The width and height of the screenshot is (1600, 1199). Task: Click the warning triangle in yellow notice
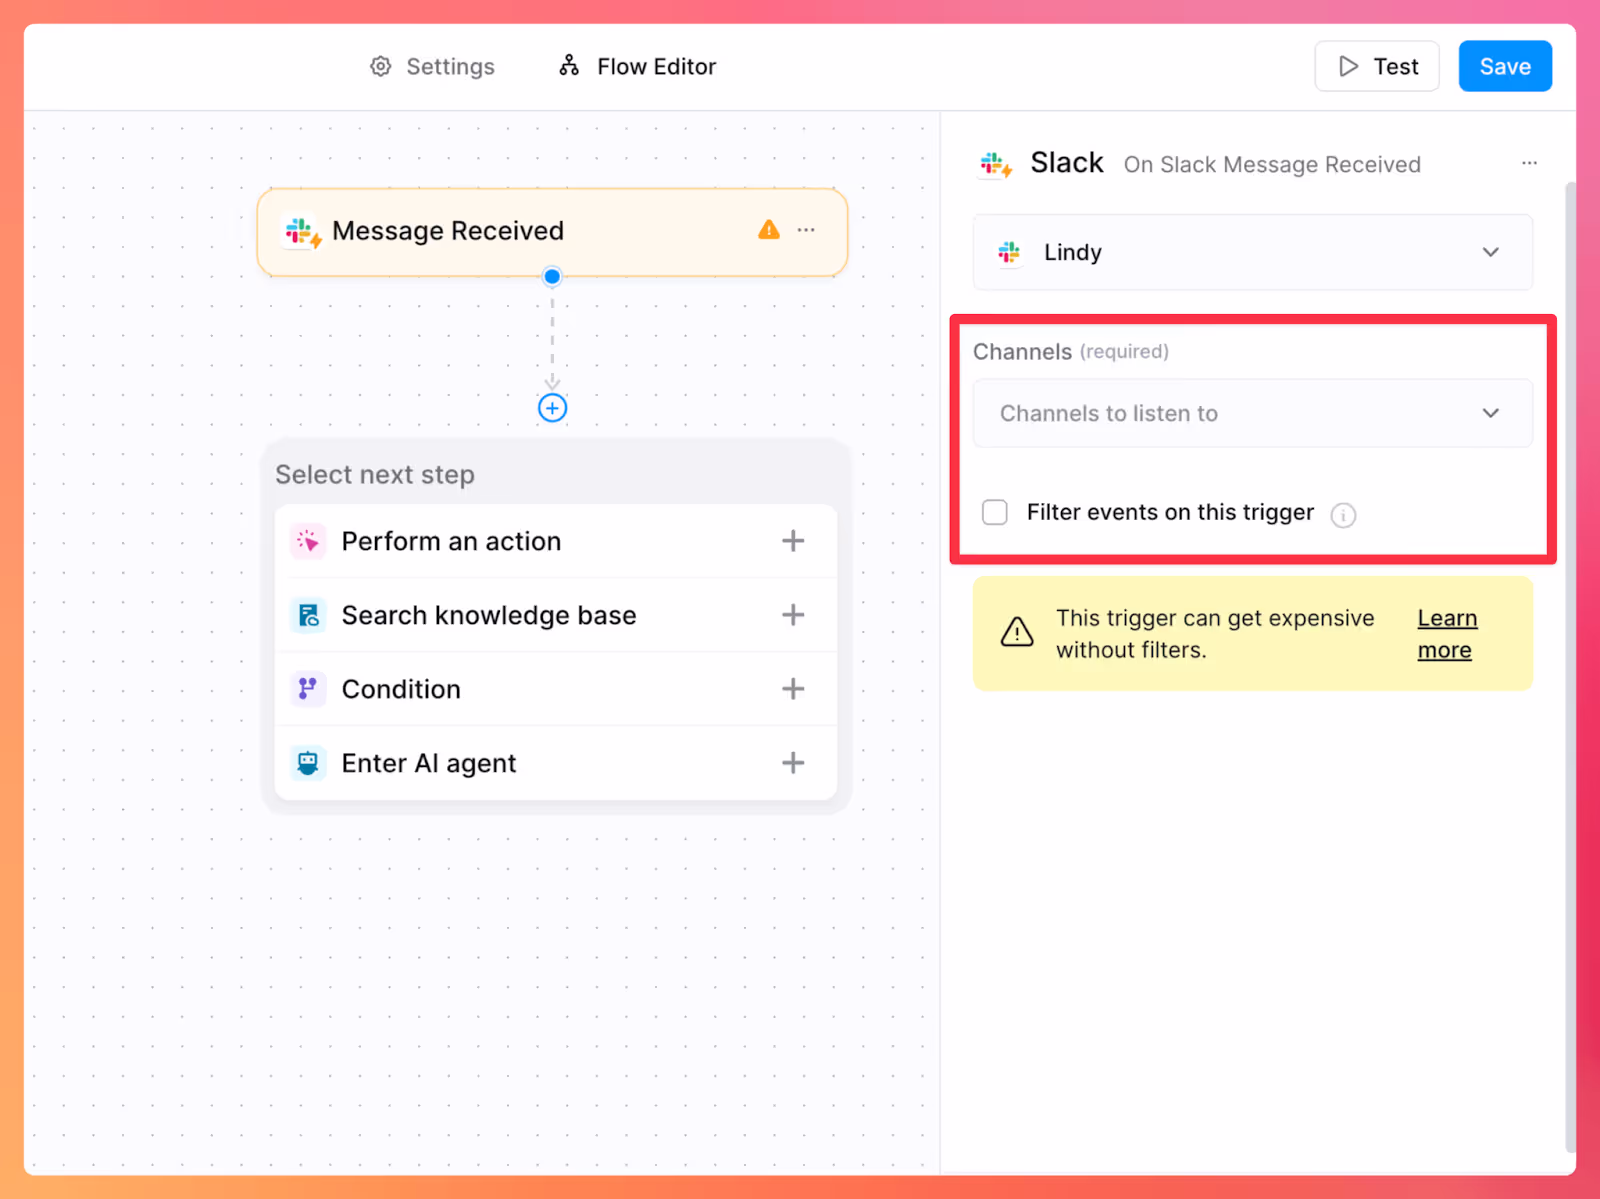tap(1017, 632)
